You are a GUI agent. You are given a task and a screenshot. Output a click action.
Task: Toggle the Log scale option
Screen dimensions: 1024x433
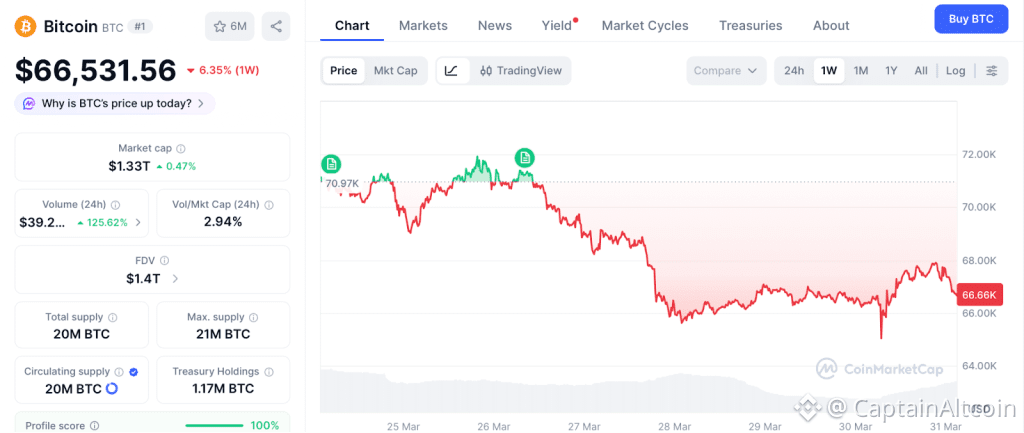tap(955, 71)
